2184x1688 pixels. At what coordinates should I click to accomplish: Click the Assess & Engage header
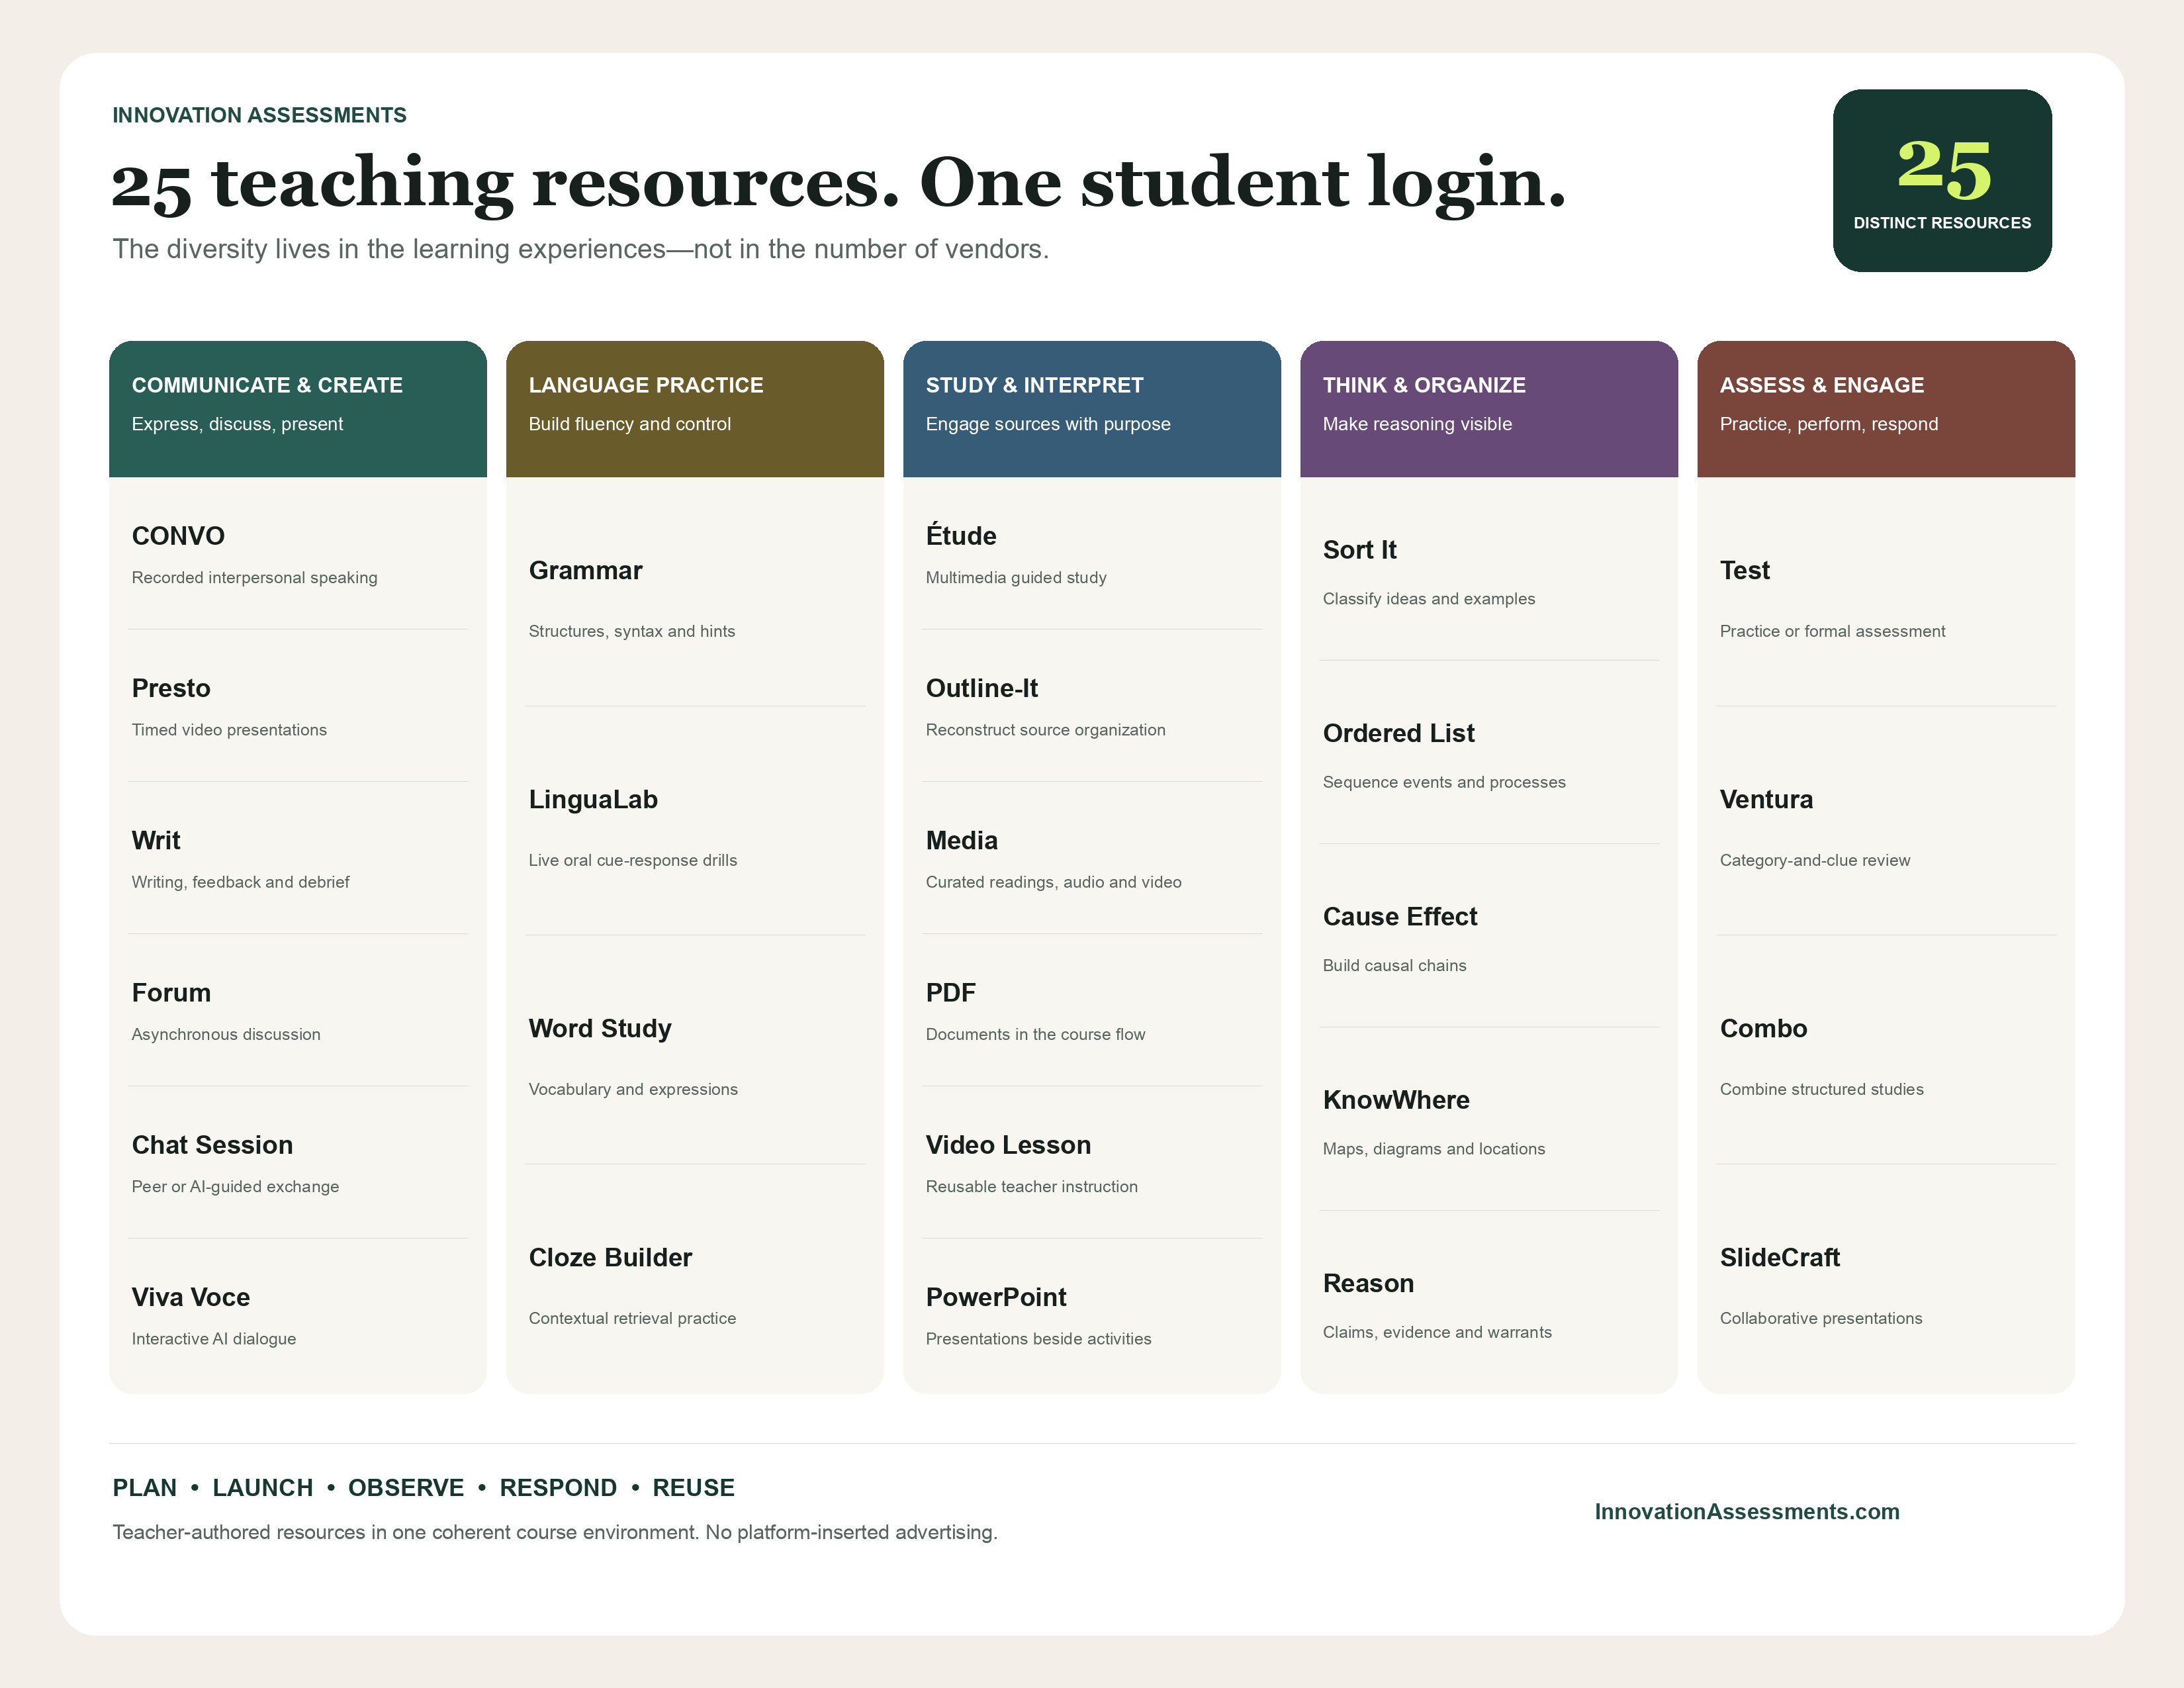coord(1886,409)
